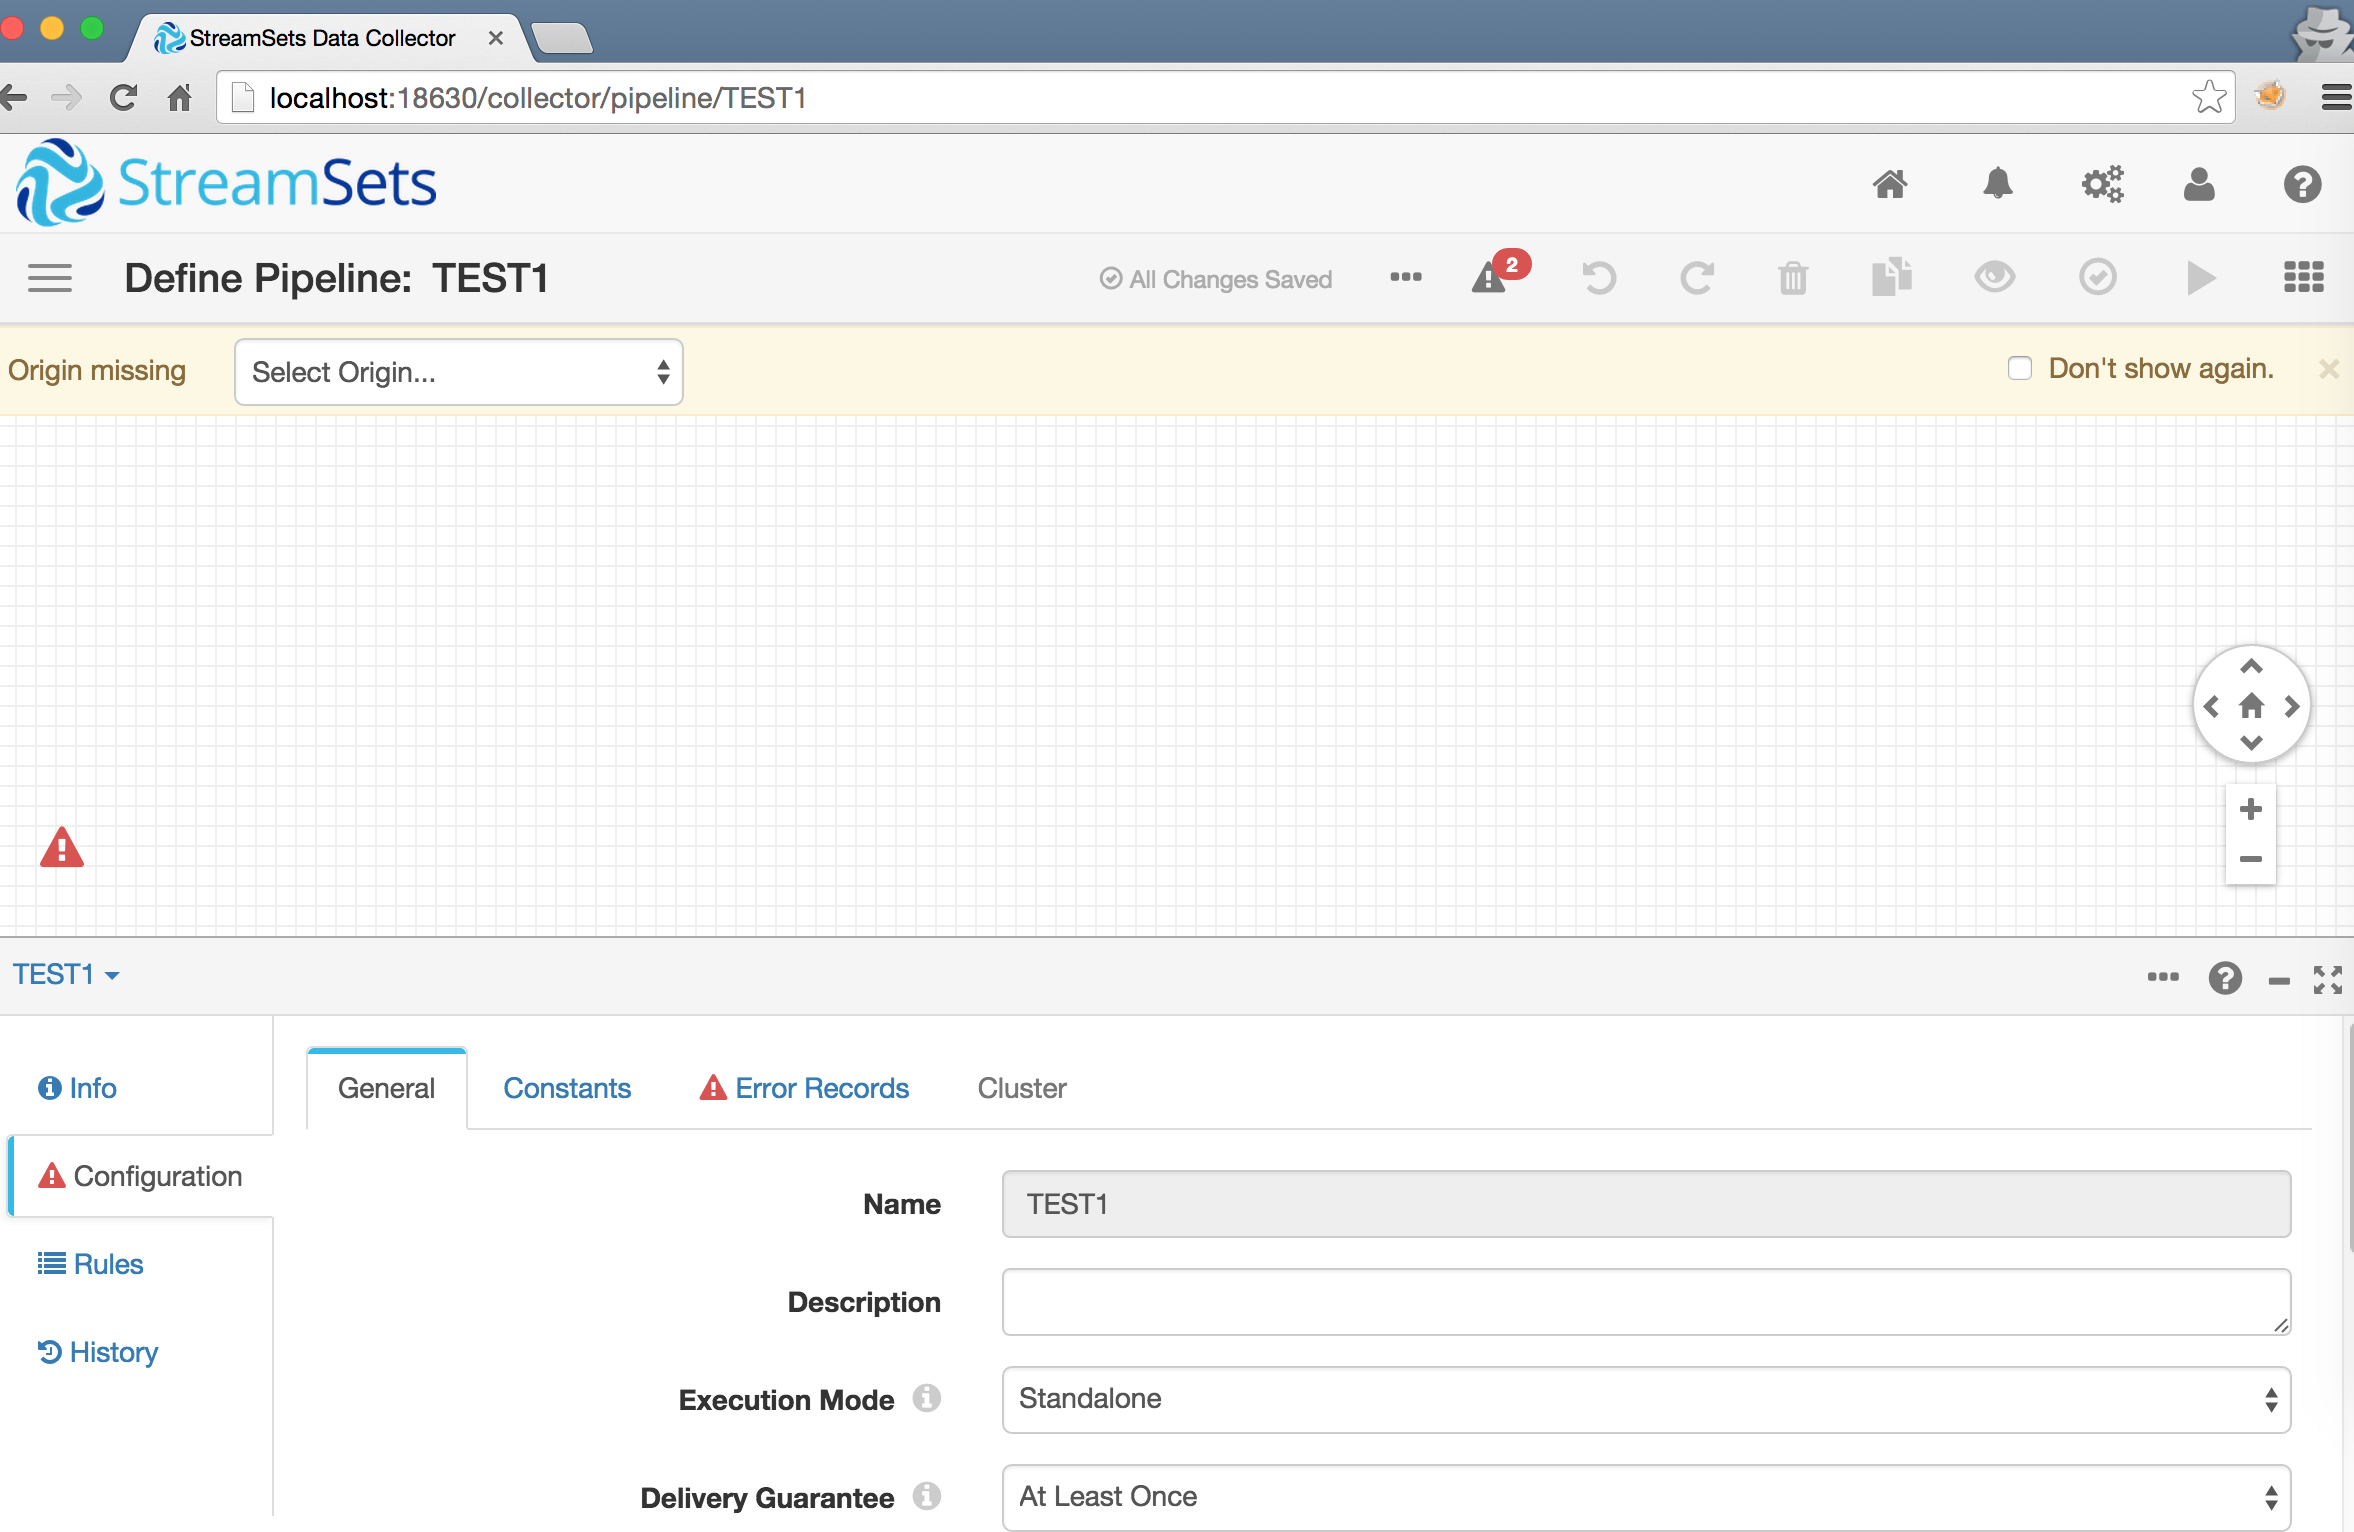Toggle the pipeline library hamburger icon
2354x1532 pixels.
point(50,278)
